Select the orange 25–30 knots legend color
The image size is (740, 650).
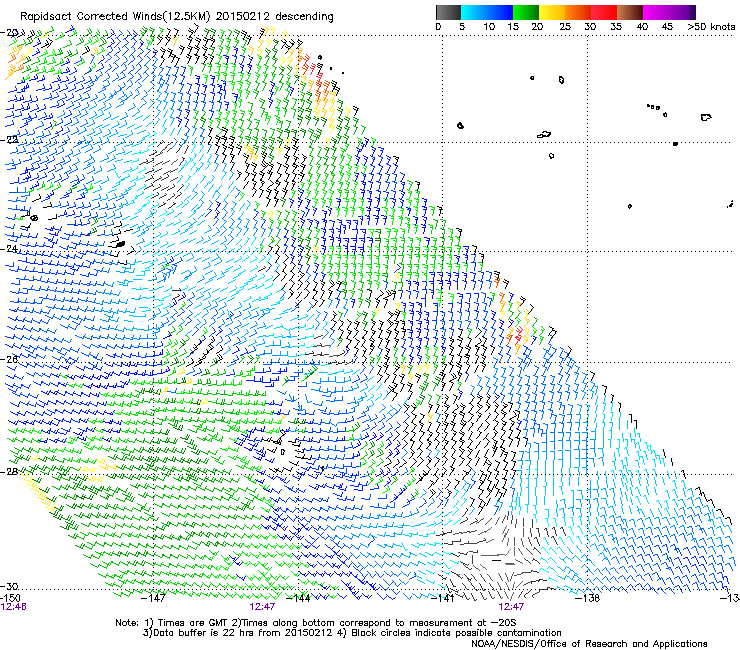(578, 12)
